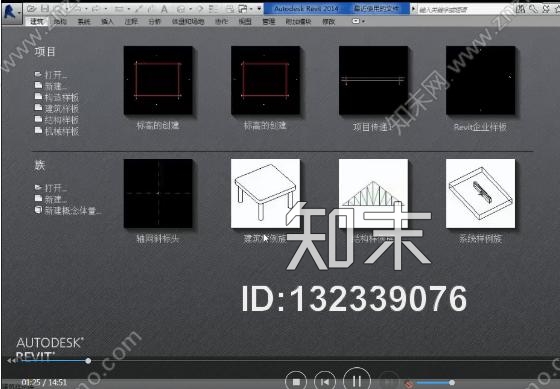Switch to the 结构 ribbon tab
Viewport: 560px width, 389px height.
click(x=60, y=21)
